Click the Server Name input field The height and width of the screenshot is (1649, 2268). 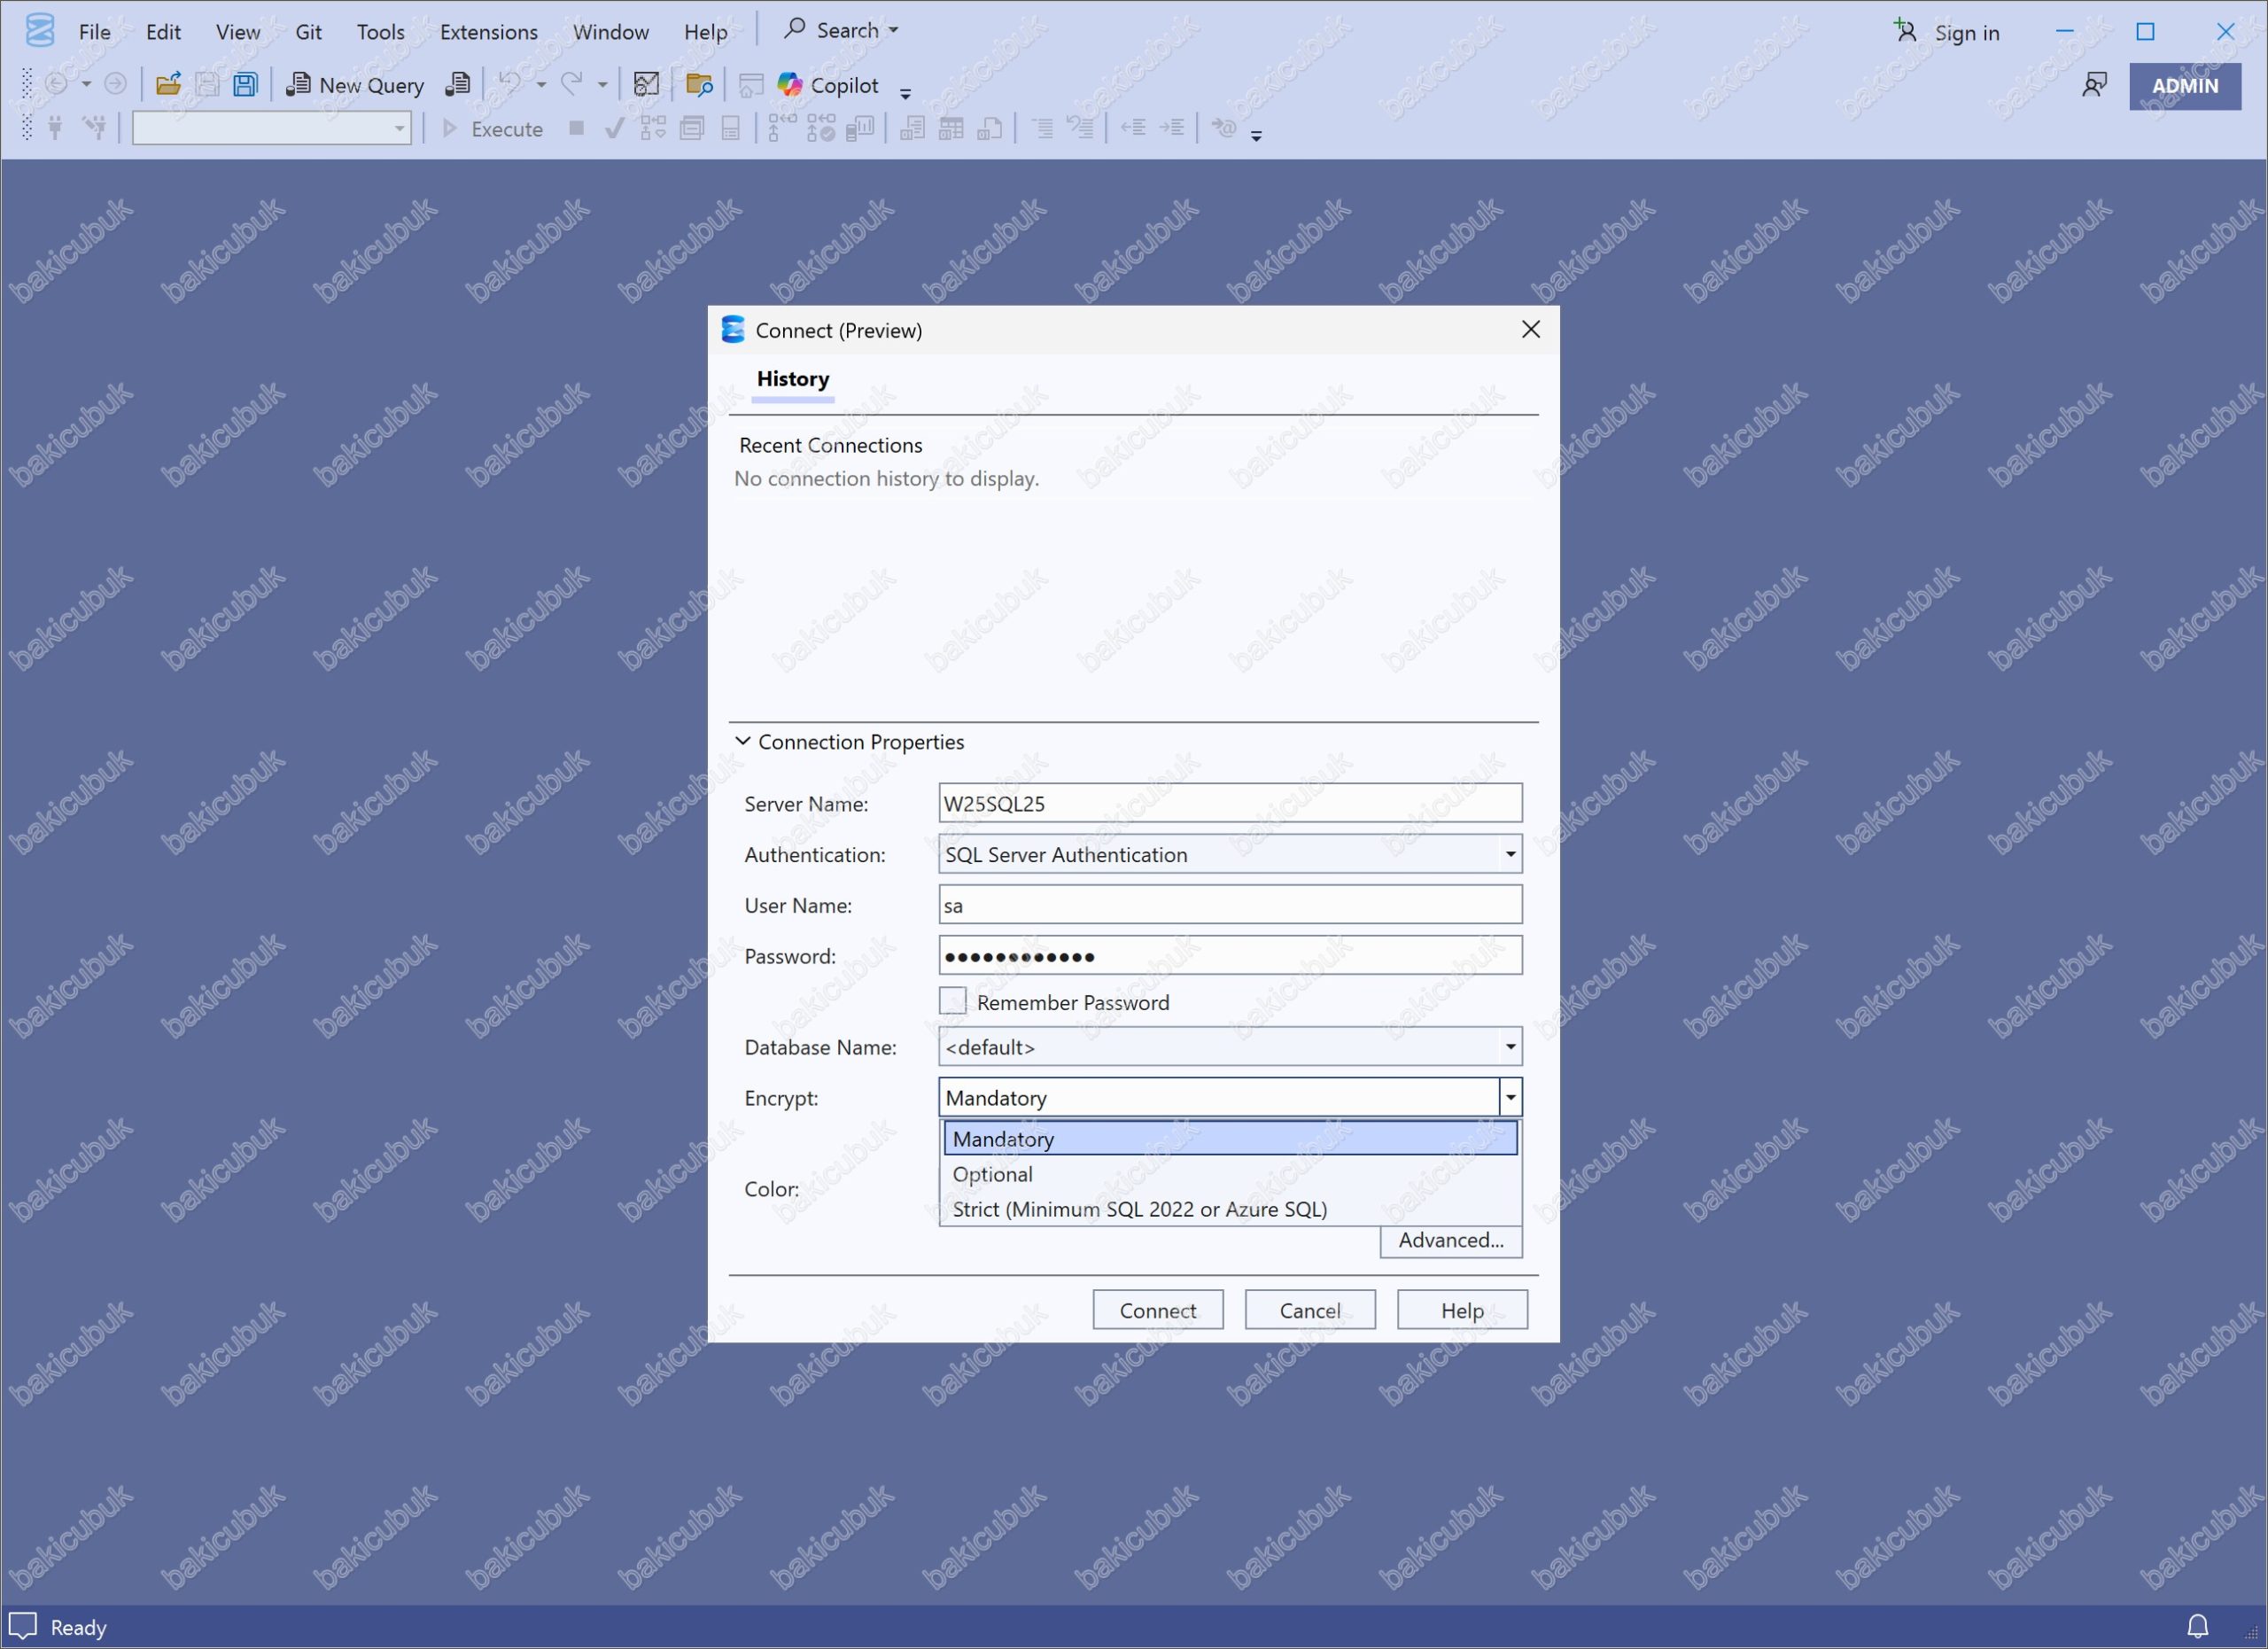[1231, 803]
